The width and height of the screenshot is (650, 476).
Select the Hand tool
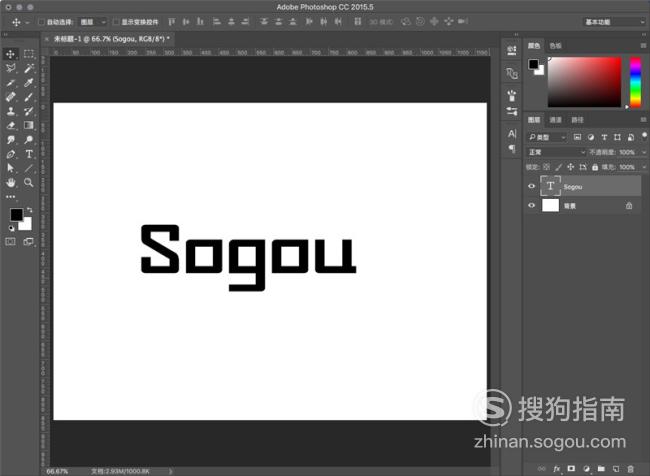10,182
